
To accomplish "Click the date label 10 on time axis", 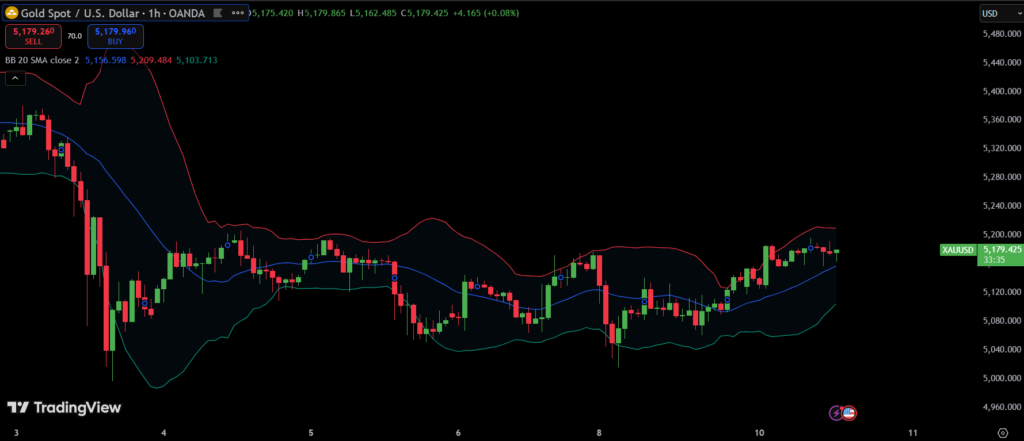I will tap(759, 433).
